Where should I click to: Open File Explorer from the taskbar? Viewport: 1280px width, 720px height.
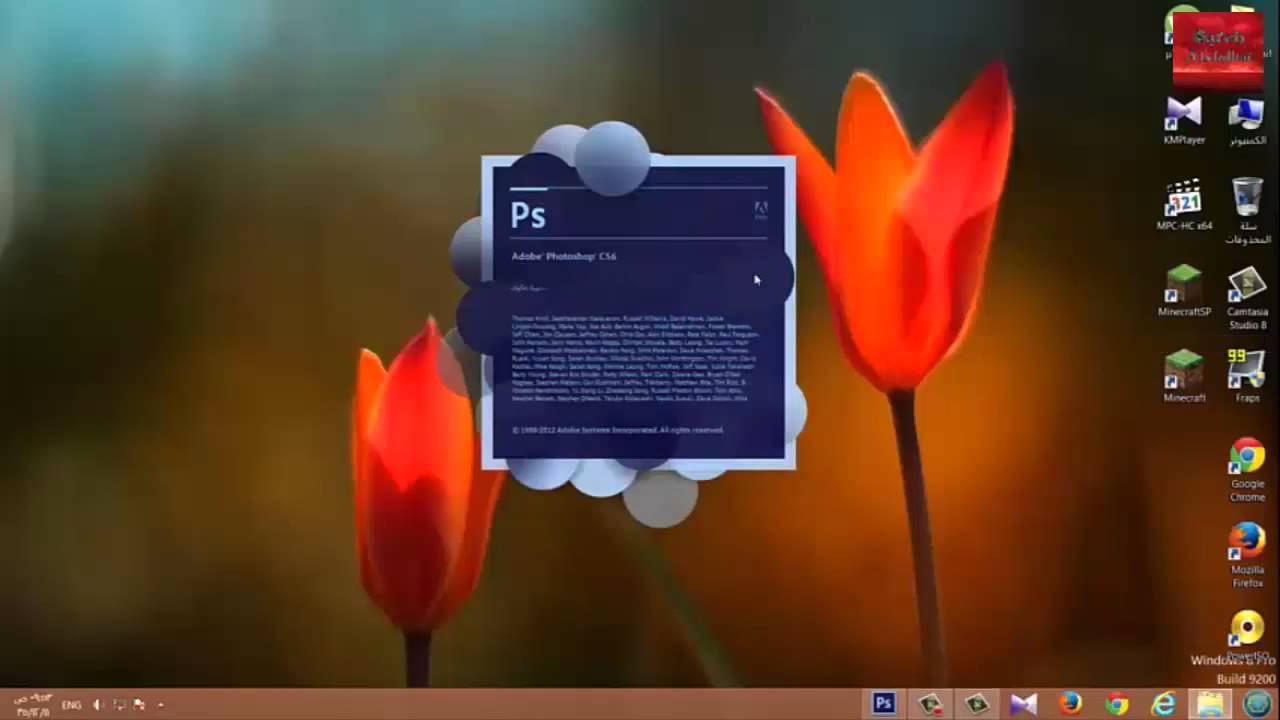(1210, 704)
